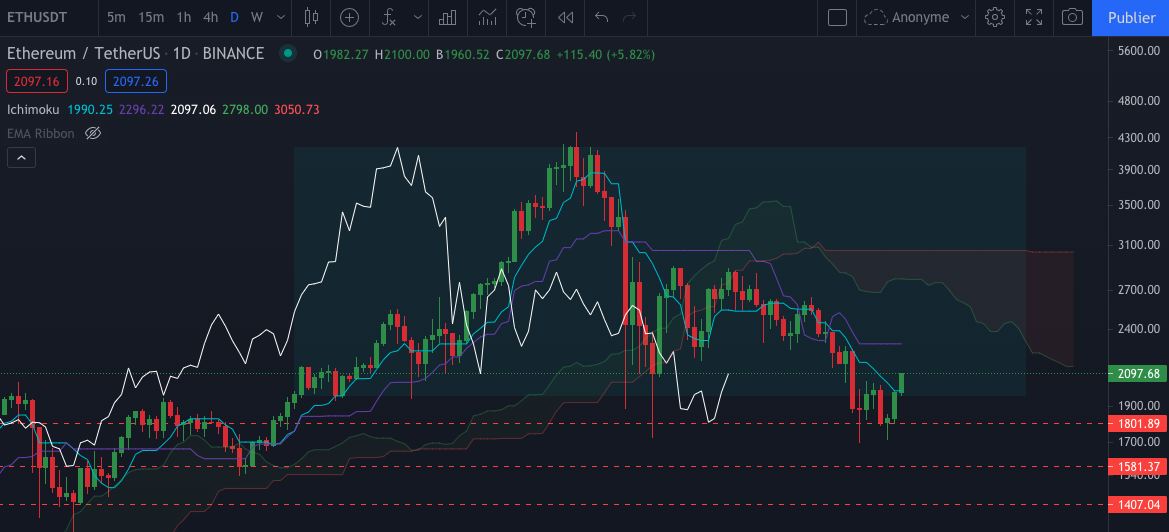
Task: Select the 1h timeframe
Action: click(x=183, y=17)
